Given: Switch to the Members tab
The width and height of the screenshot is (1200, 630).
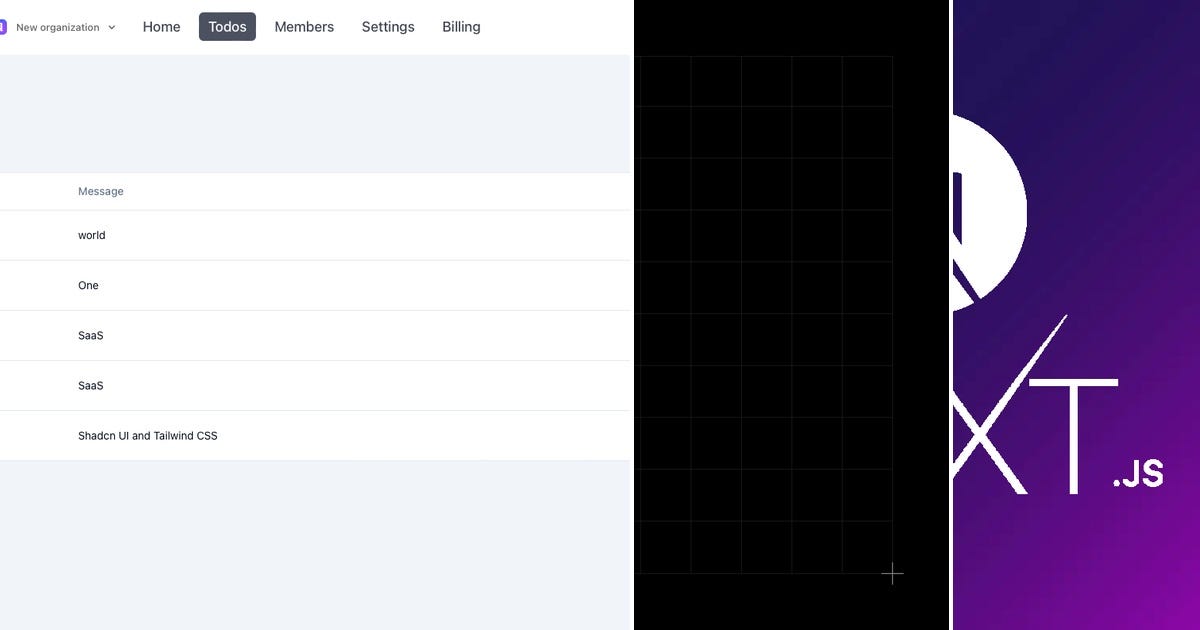Looking at the screenshot, I should tap(304, 27).
